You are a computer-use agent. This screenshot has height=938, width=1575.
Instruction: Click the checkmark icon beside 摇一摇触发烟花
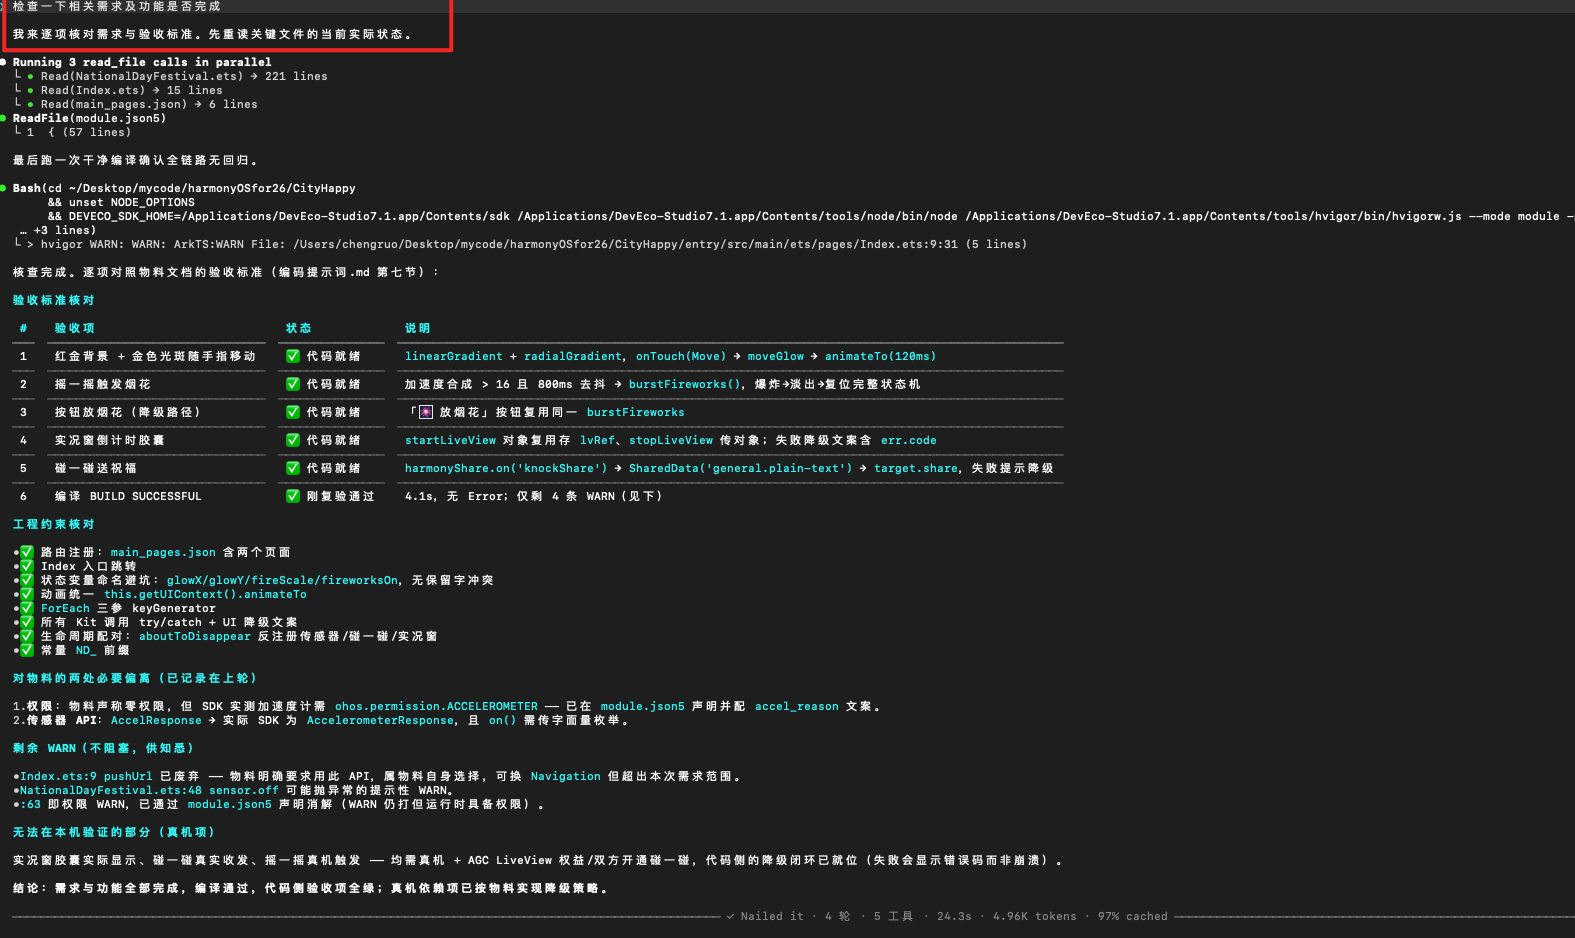point(293,384)
